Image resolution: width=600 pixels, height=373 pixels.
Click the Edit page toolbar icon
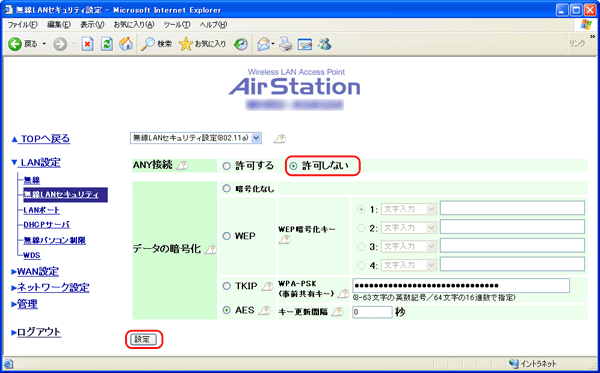305,44
